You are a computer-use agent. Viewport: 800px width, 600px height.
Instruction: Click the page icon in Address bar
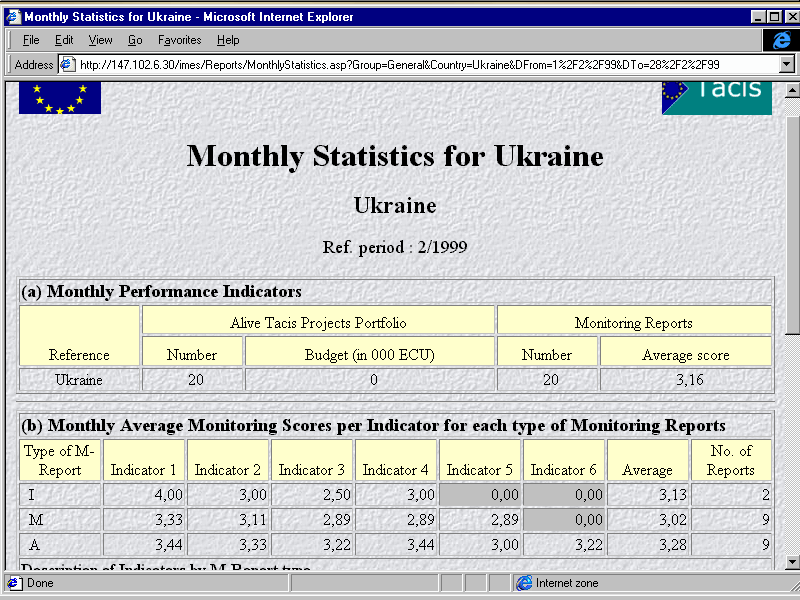point(68,64)
